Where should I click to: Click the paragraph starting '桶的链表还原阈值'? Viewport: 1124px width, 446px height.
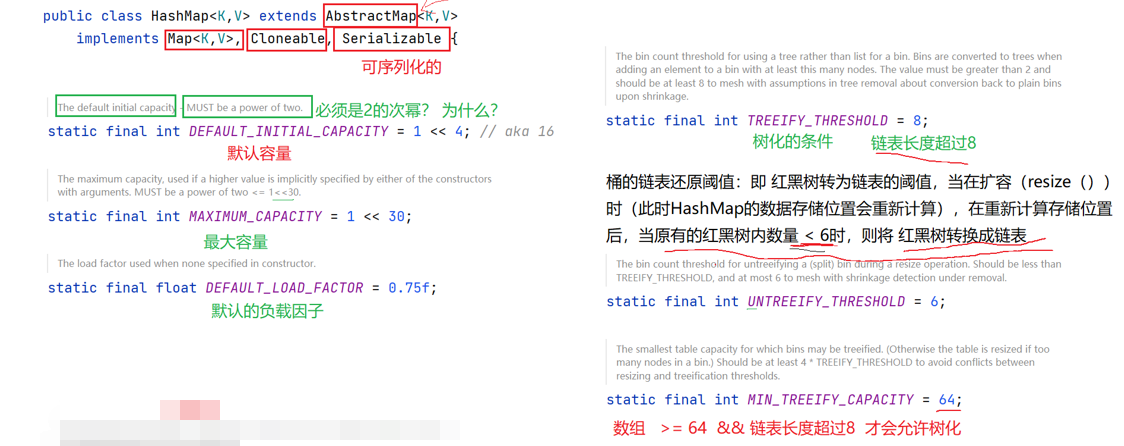(x=859, y=209)
